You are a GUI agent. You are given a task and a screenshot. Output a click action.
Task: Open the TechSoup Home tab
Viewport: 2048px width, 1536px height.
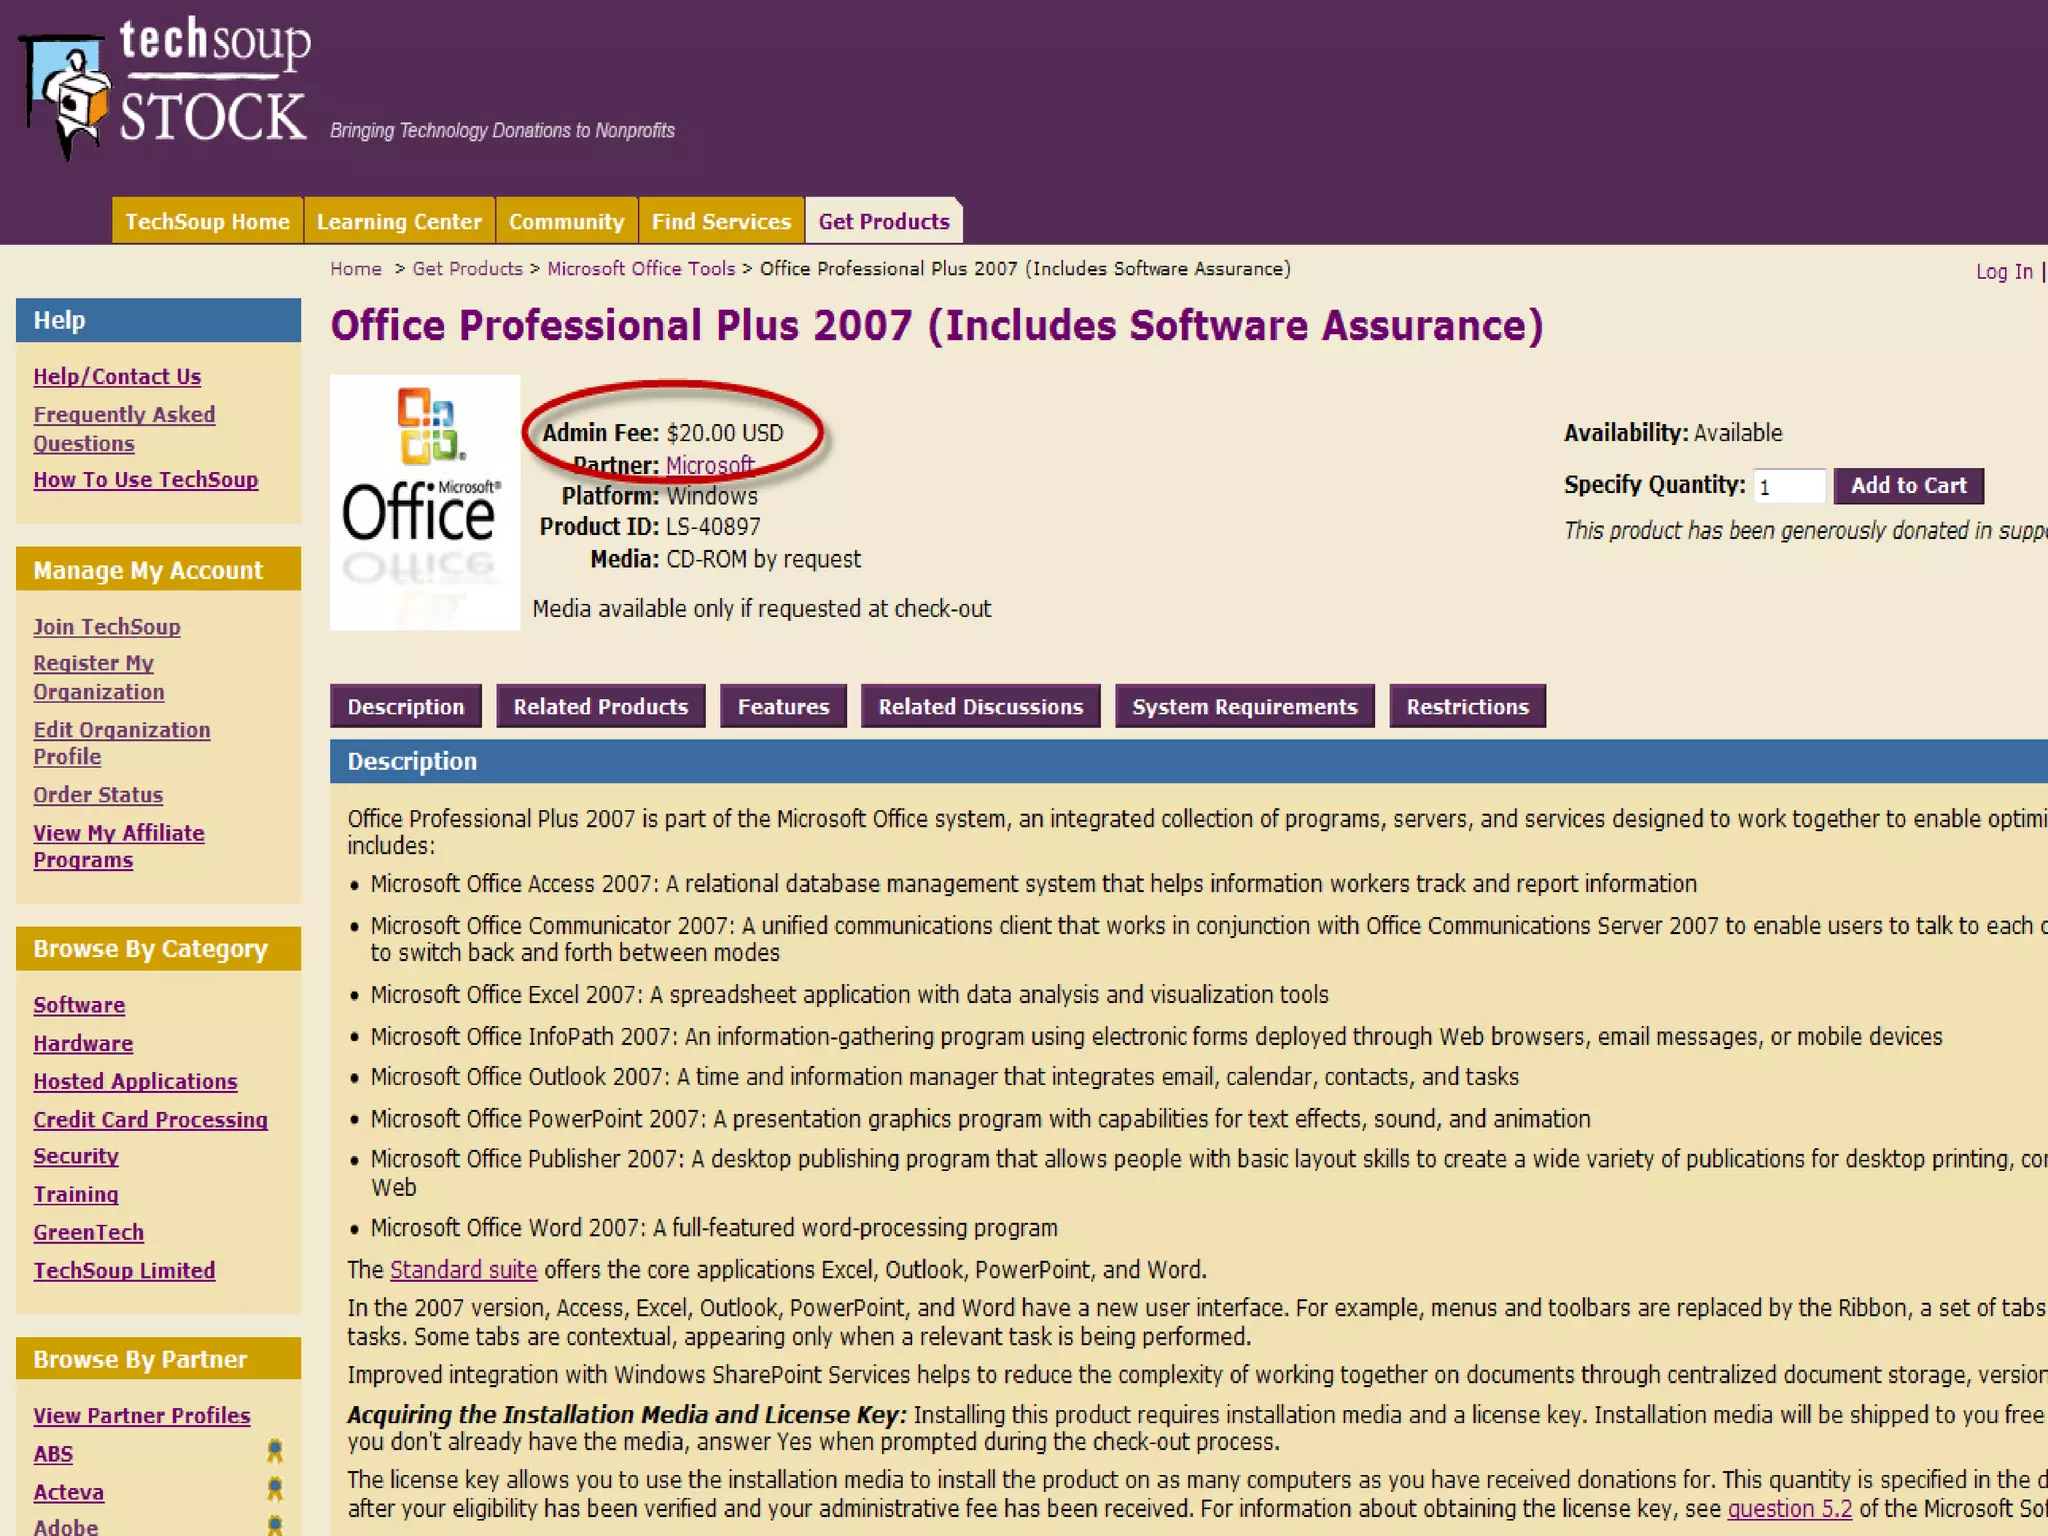click(207, 221)
